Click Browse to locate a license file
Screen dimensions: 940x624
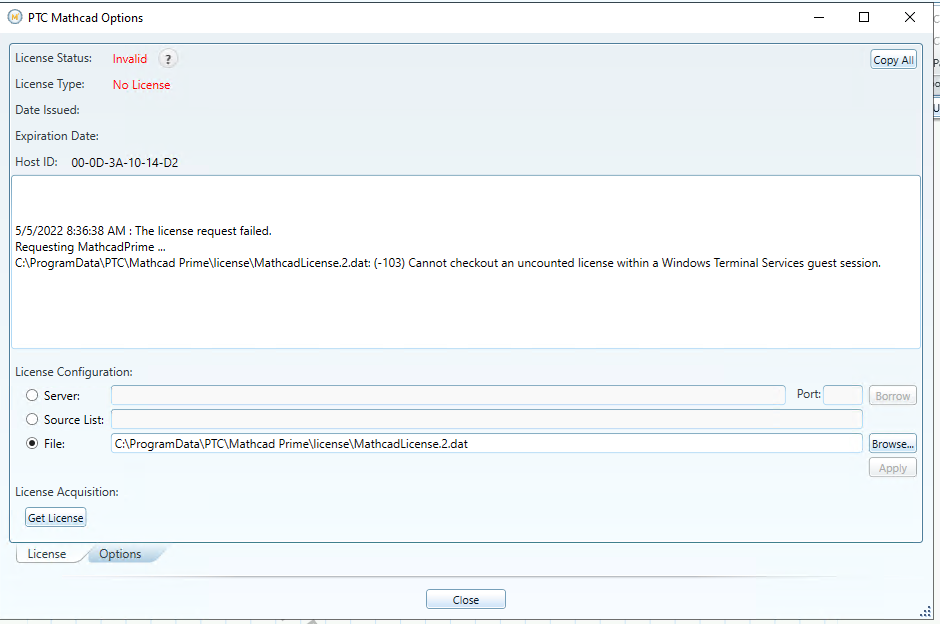point(892,443)
